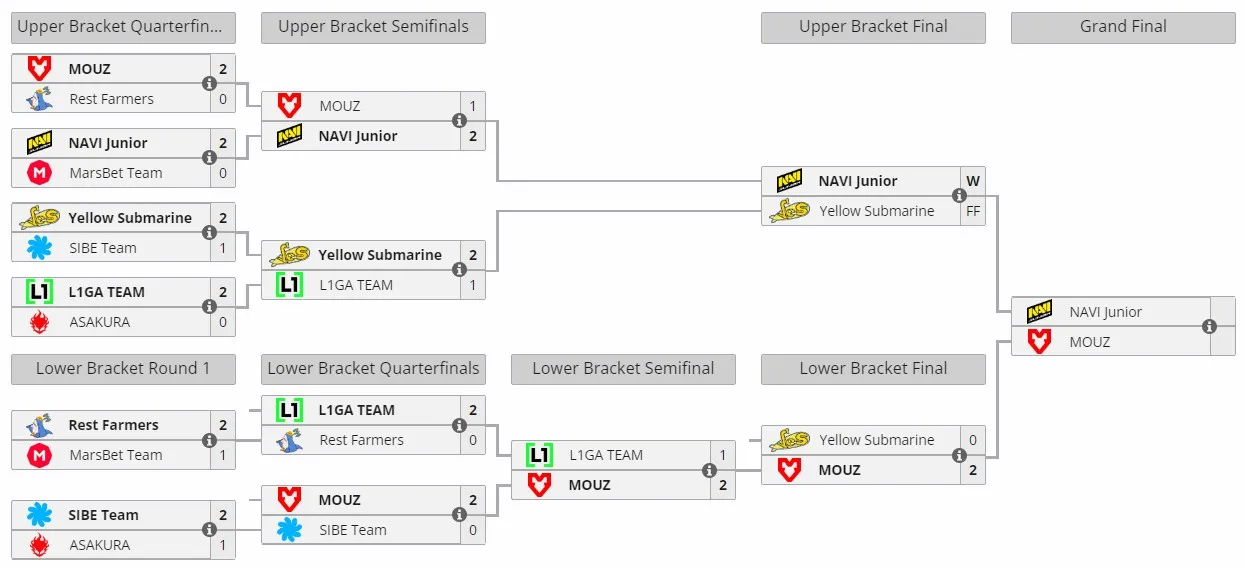Open info icon for L1GA TEAM vs ASAKURA match
This screenshot has width=1245, height=568.
[x=209, y=307]
